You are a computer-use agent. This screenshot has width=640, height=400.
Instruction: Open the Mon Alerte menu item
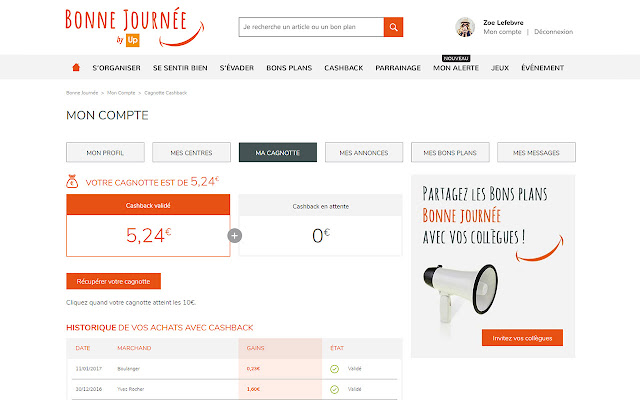click(456, 68)
